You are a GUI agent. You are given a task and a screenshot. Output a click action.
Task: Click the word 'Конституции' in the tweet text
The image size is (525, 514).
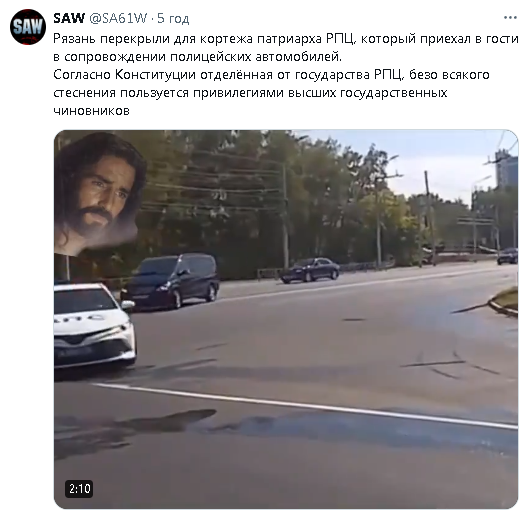(155, 75)
